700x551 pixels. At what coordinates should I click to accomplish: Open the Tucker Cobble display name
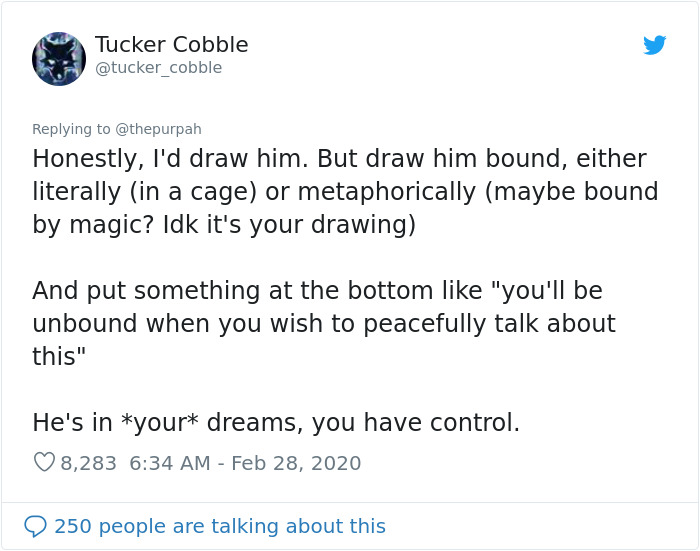[171, 45]
